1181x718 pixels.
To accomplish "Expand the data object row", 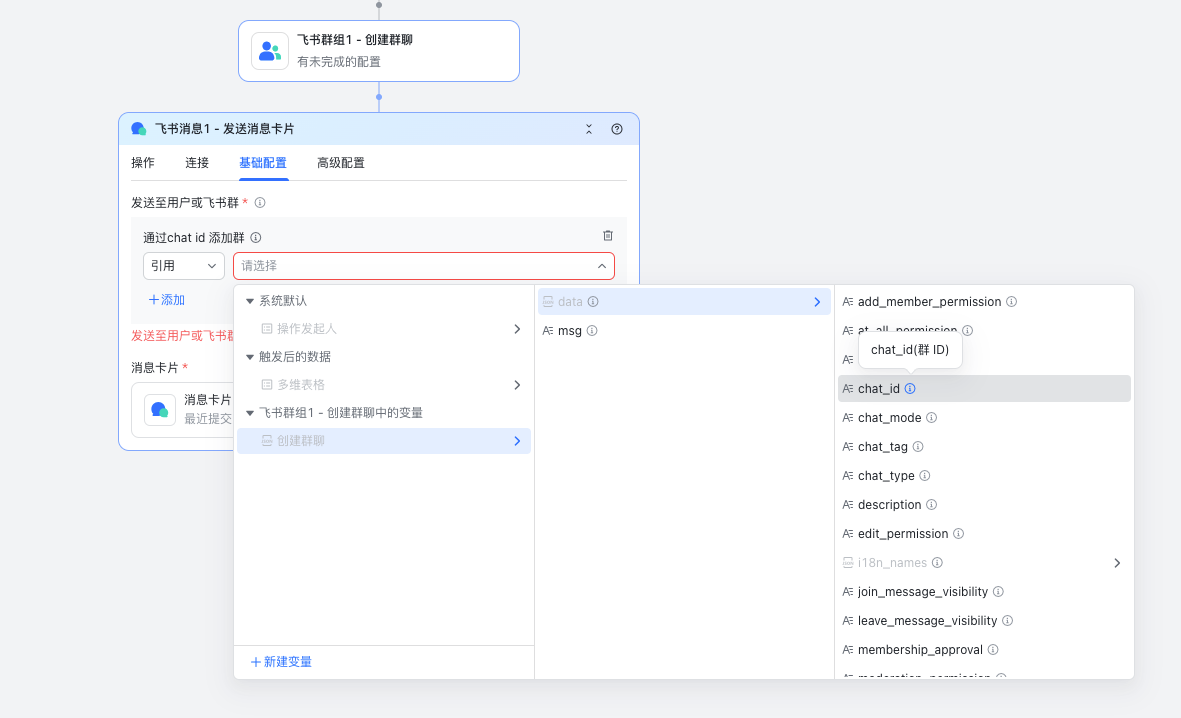I will 685,302.
